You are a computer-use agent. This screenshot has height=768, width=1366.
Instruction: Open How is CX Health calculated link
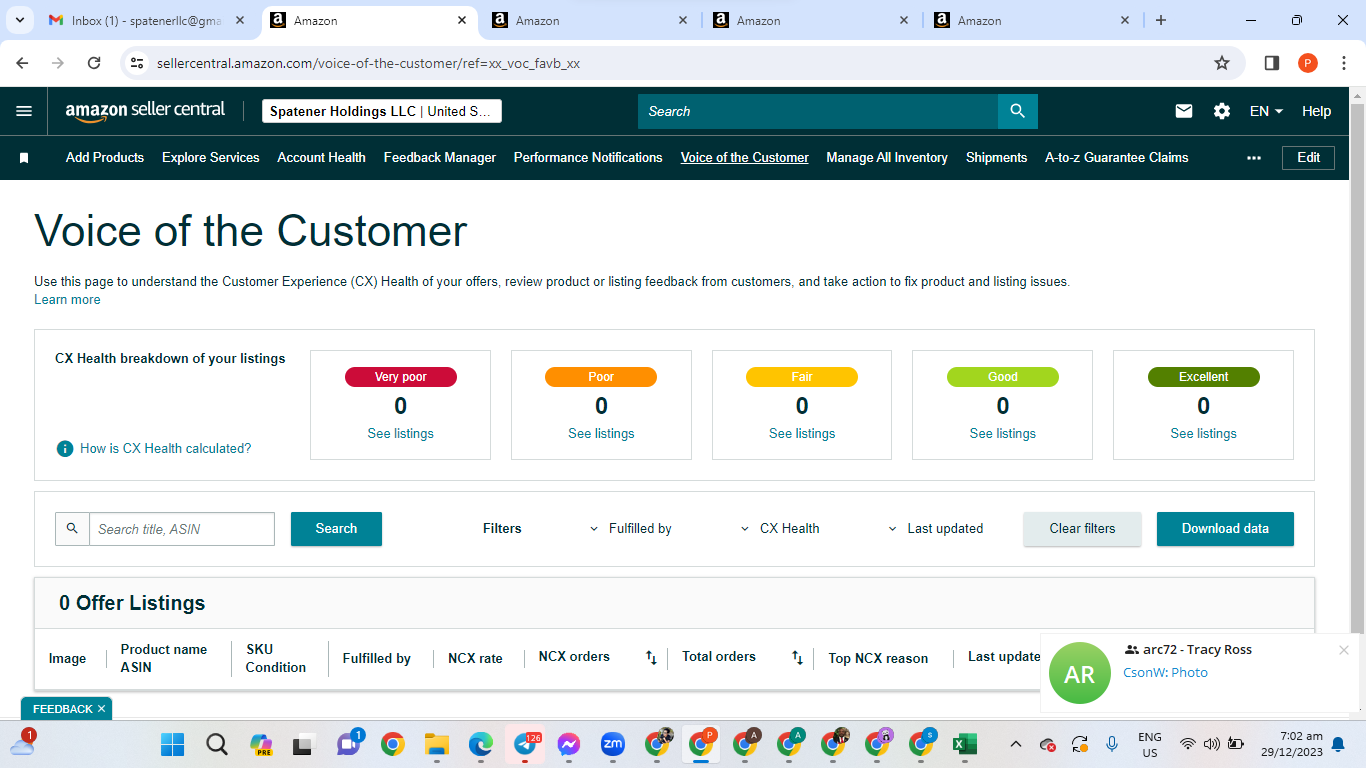point(166,449)
